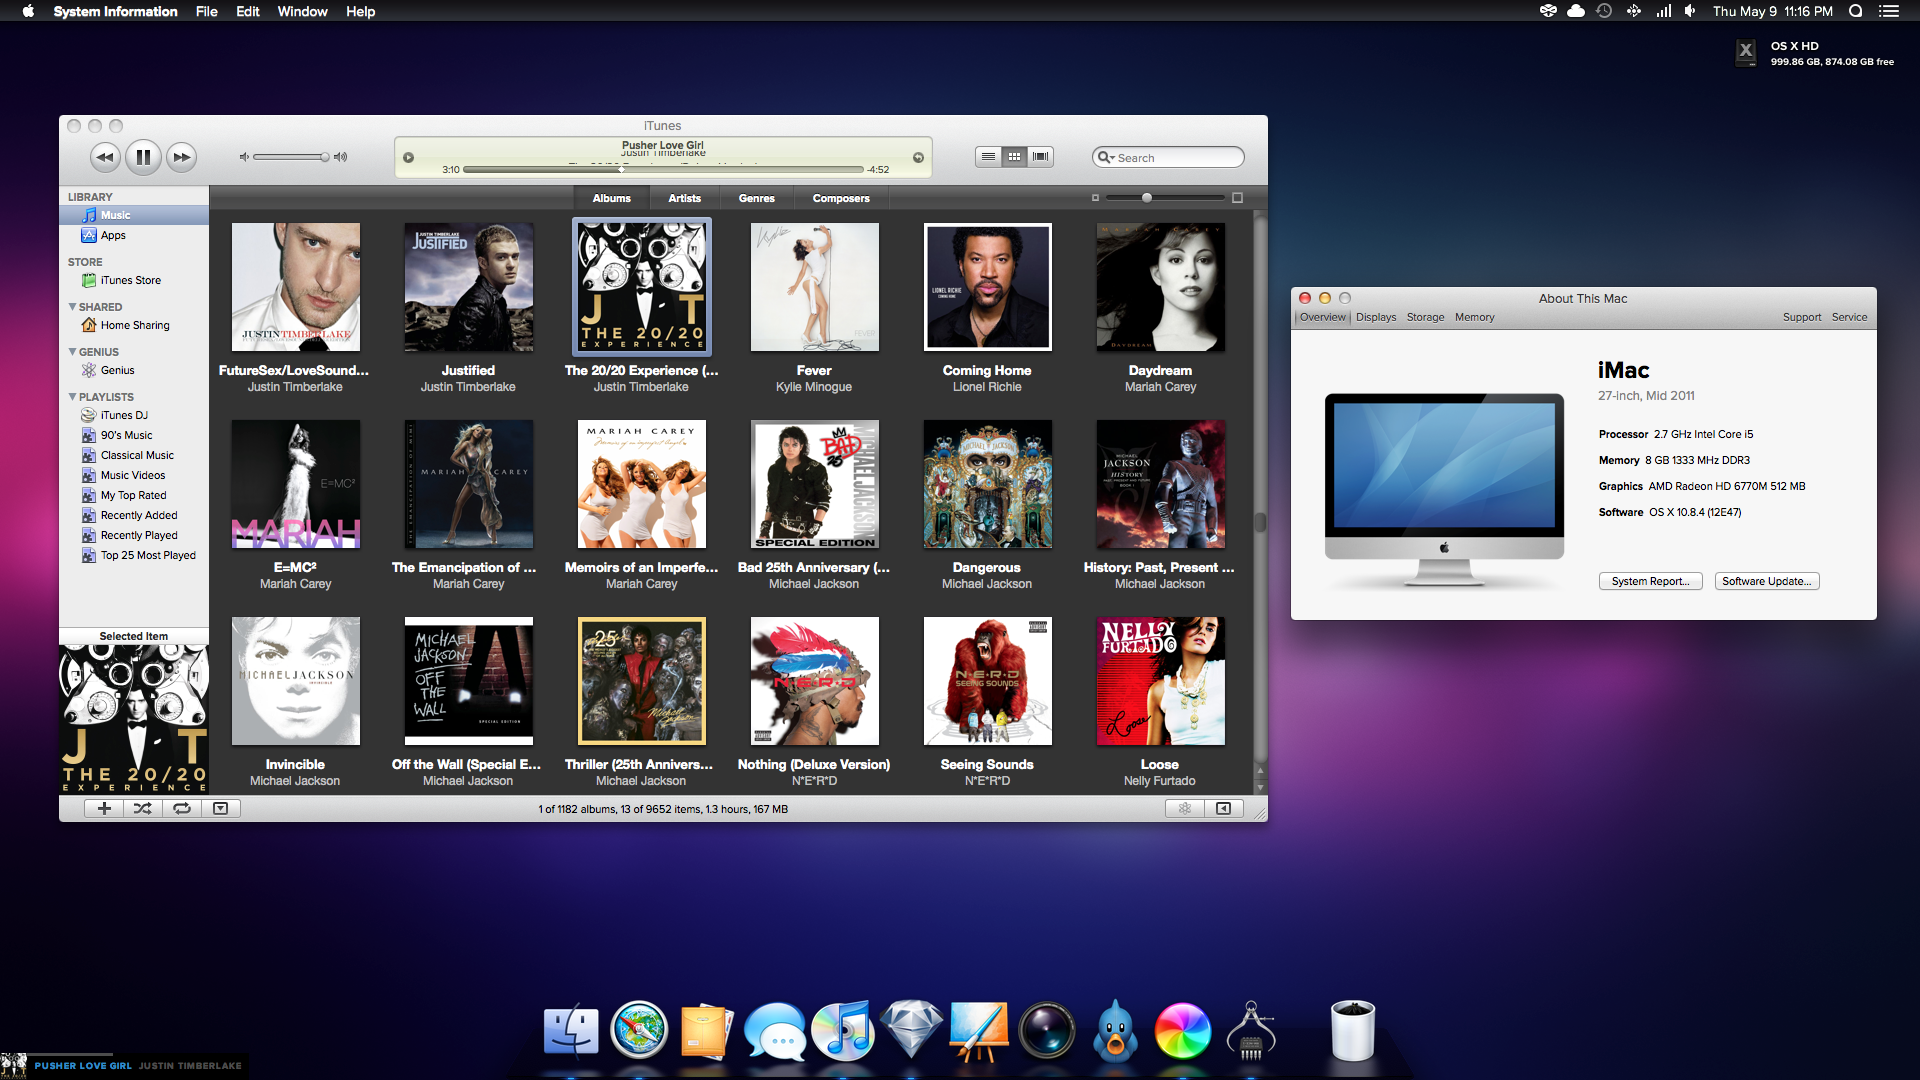Screen dimensions: 1920x1080
Task: Toggle the artwork viewer panel button
Action: click(221, 808)
